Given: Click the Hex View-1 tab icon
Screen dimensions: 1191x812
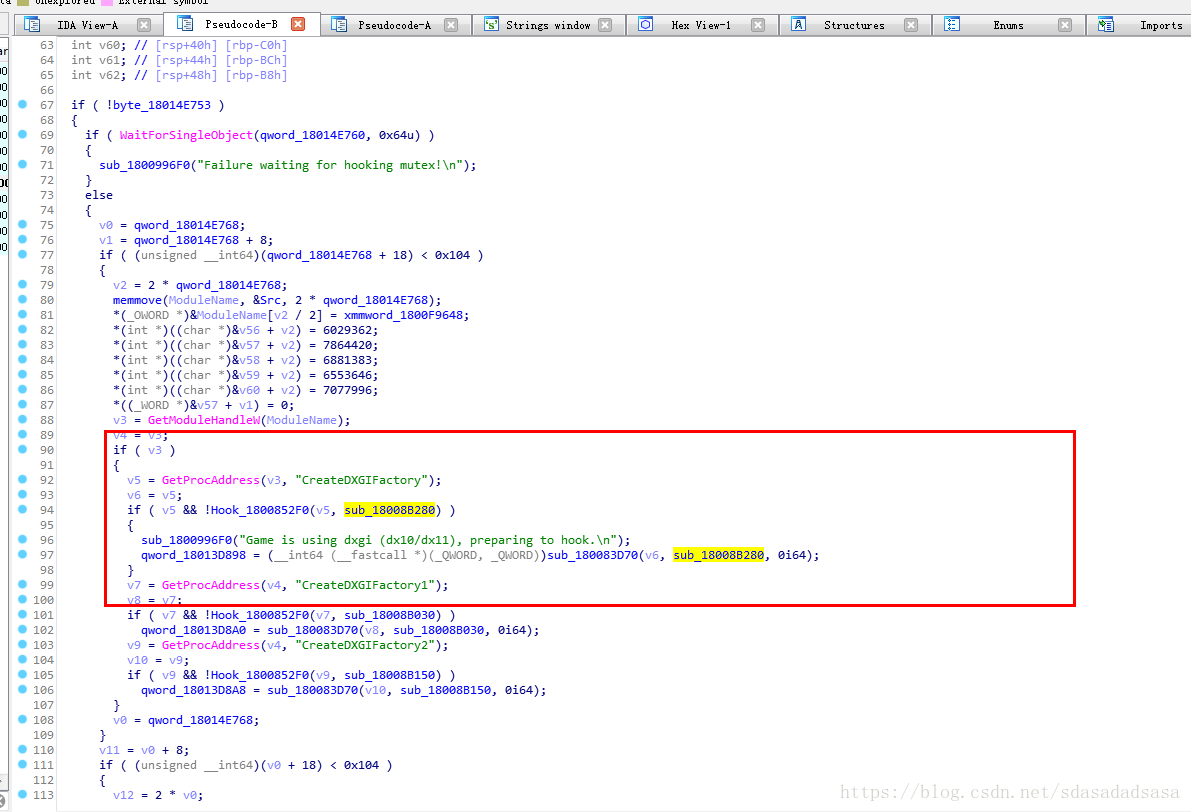Looking at the screenshot, I should click(645, 24).
